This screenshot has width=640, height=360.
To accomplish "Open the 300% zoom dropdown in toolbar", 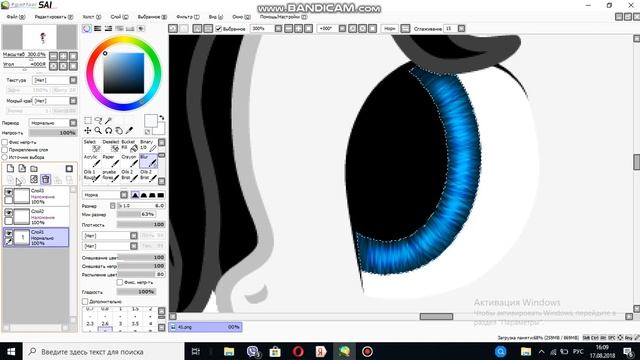I will tap(278, 29).
